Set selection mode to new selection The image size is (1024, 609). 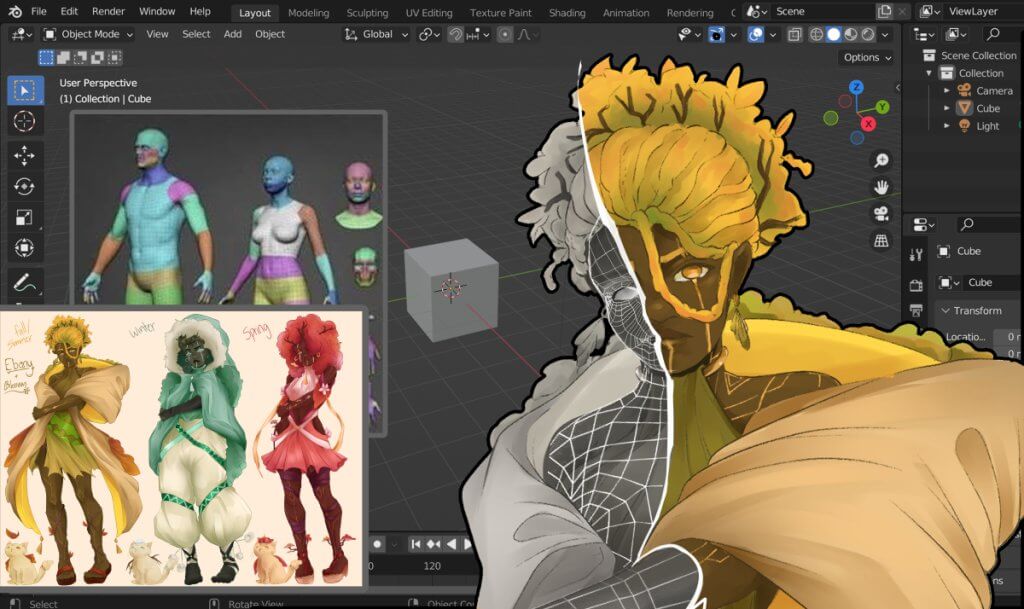pyautogui.click(x=46, y=57)
